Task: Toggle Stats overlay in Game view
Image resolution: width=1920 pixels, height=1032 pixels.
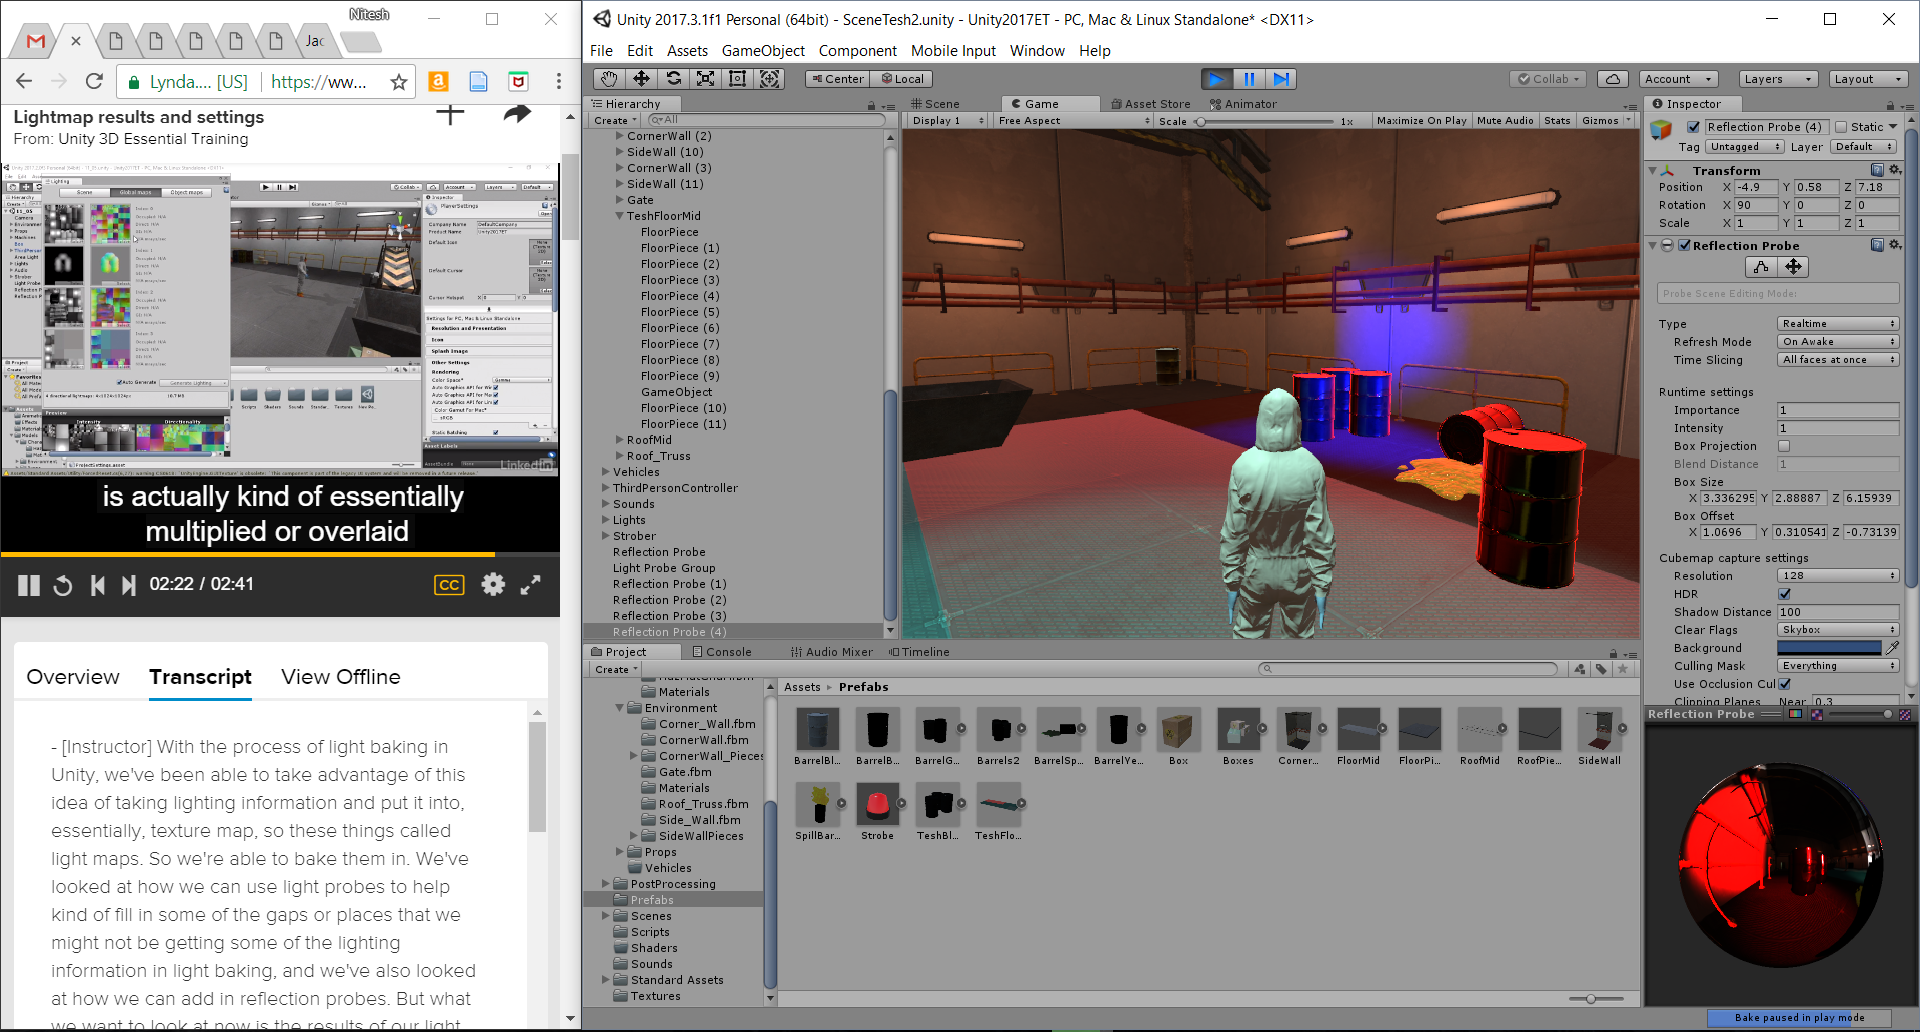Action: tap(1557, 121)
